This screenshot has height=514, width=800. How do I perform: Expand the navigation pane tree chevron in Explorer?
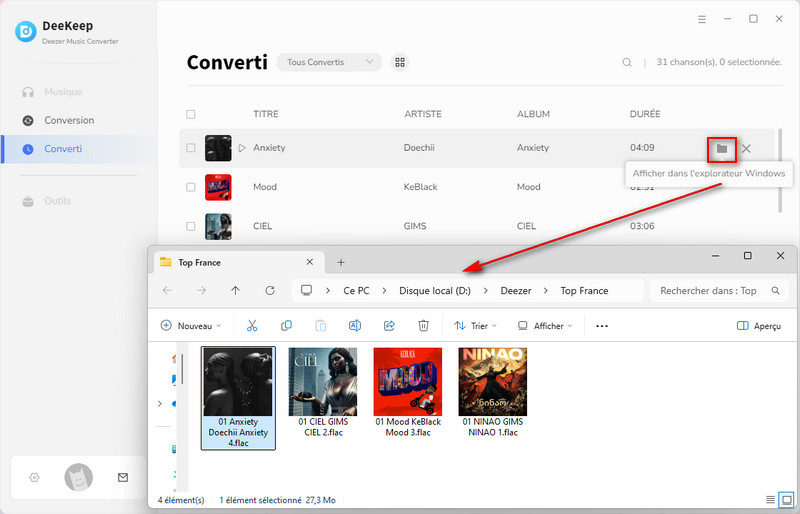[160, 404]
